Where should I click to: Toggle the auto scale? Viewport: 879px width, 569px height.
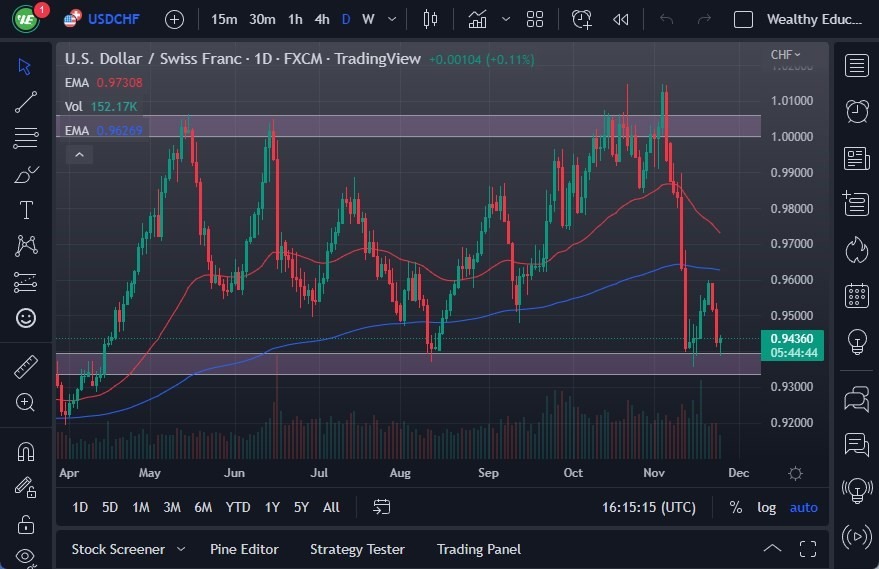(x=803, y=507)
